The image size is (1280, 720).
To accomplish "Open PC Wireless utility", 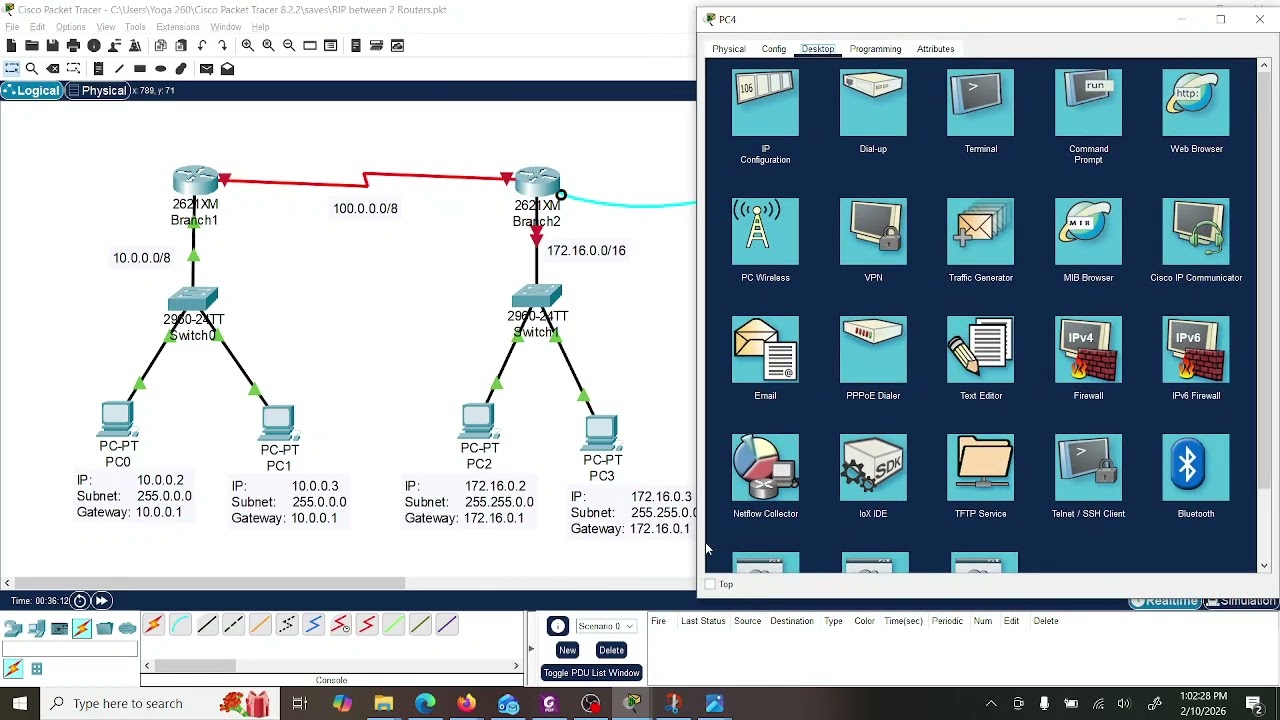I will (x=765, y=231).
